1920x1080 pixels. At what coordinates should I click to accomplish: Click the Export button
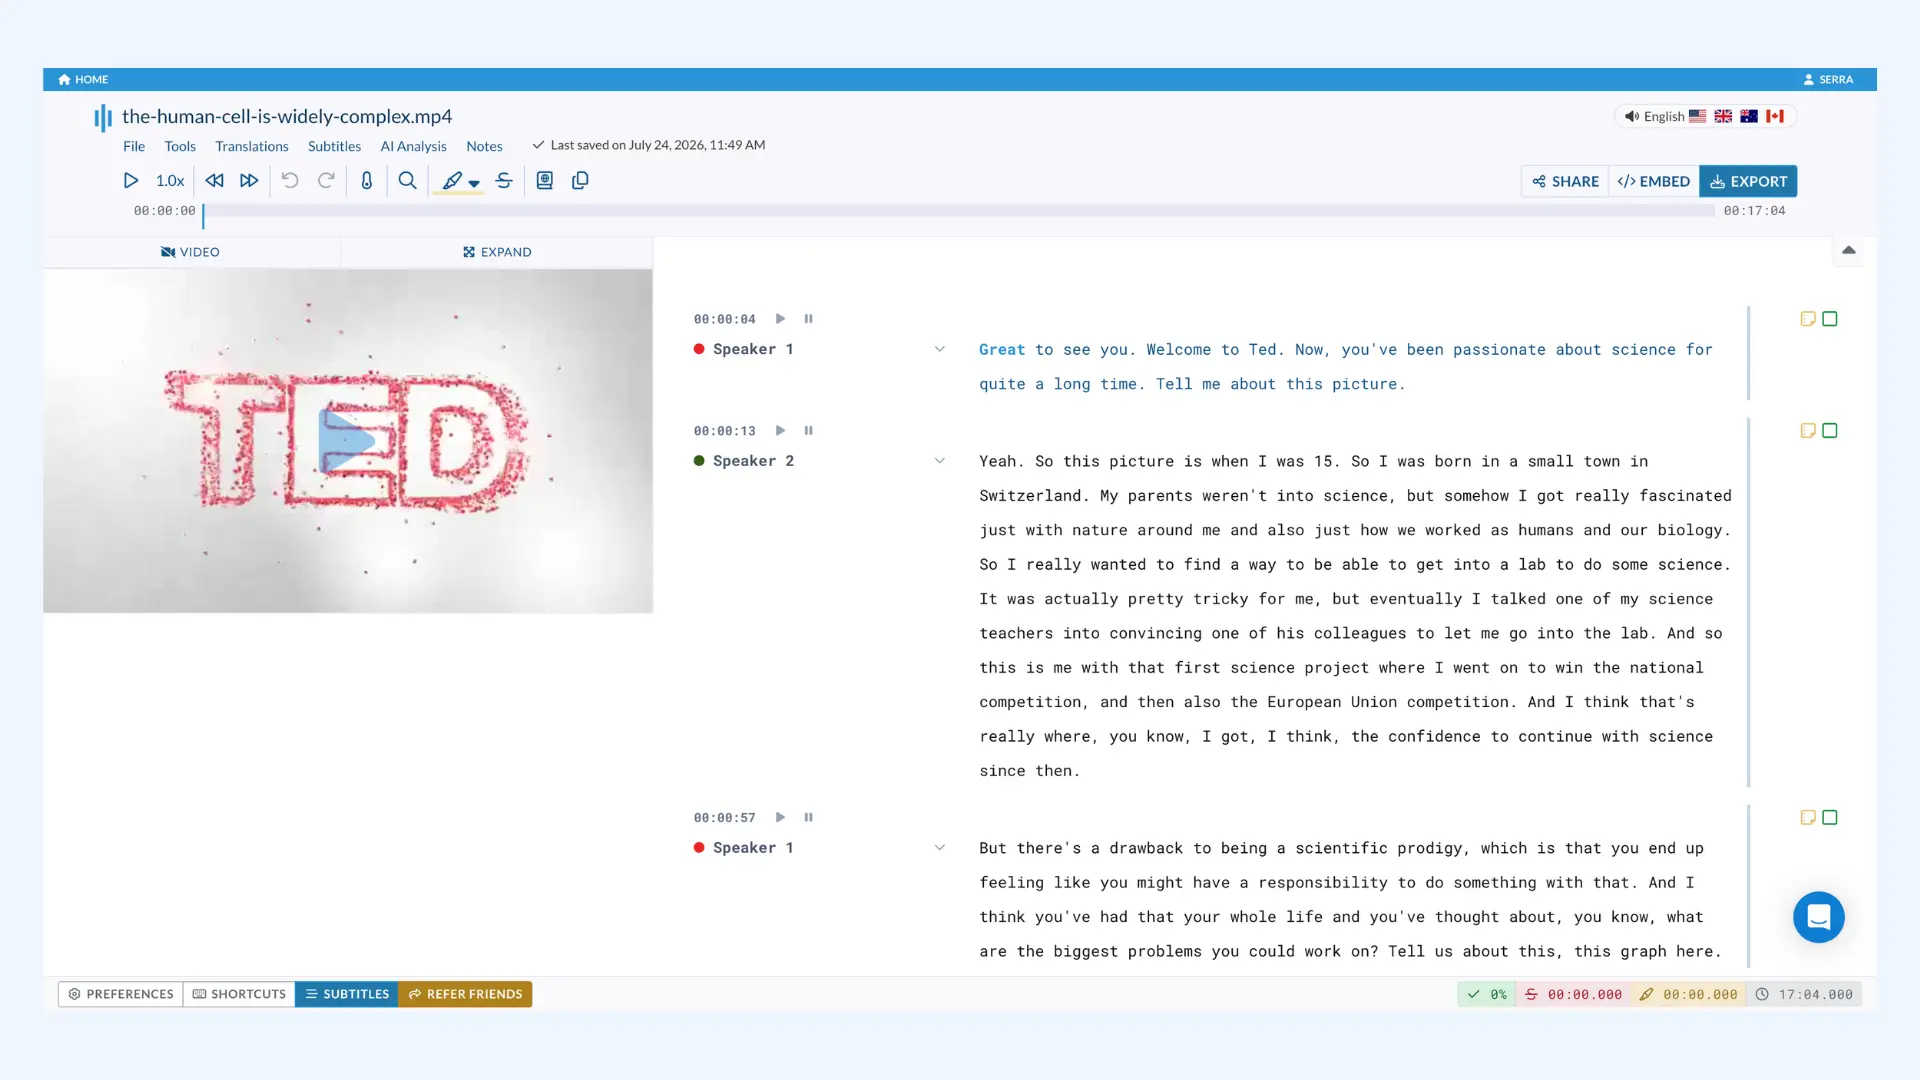pyautogui.click(x=1748, y=181)
